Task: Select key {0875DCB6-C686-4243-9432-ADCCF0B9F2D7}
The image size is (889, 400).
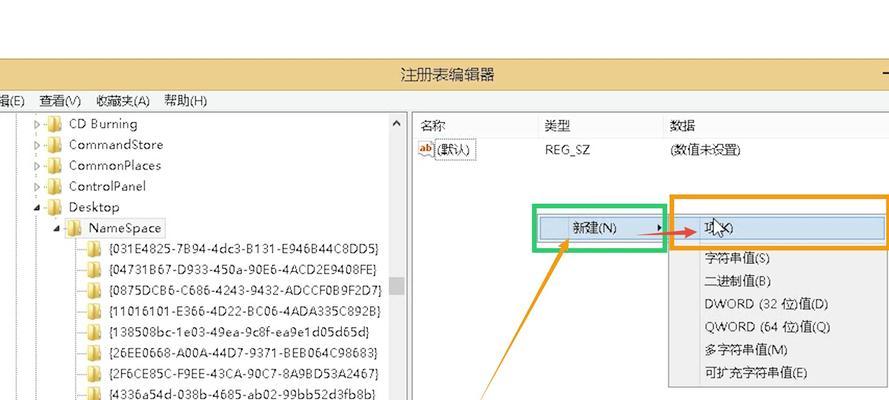Action: [x=245, y=291]
